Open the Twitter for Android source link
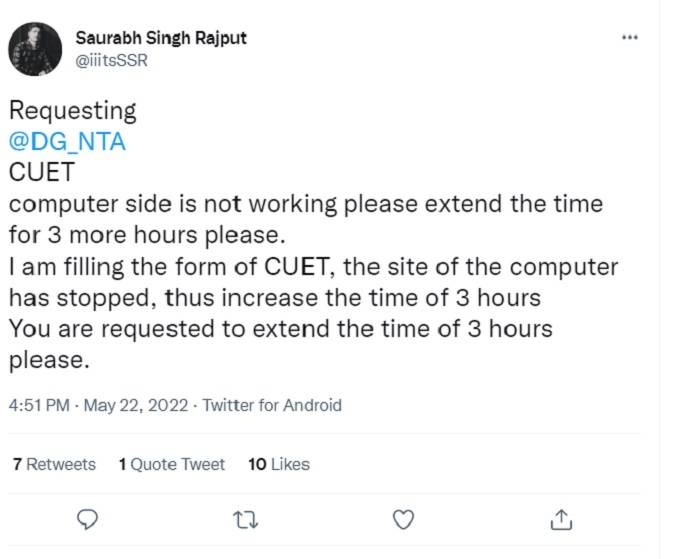The height and width of the screenshot is (559, 675). click(x=272, y=405)
